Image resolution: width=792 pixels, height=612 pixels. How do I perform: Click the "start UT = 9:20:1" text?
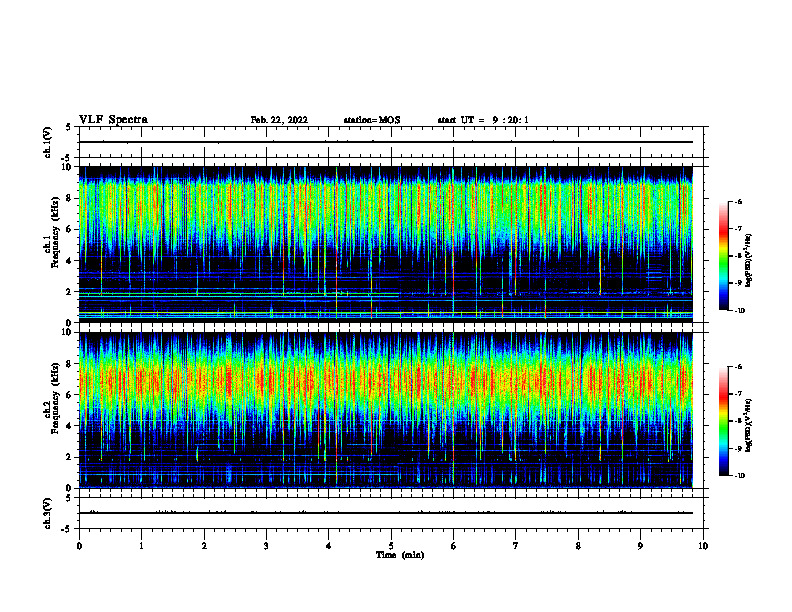pyautogui.click(x=483, y=120)
